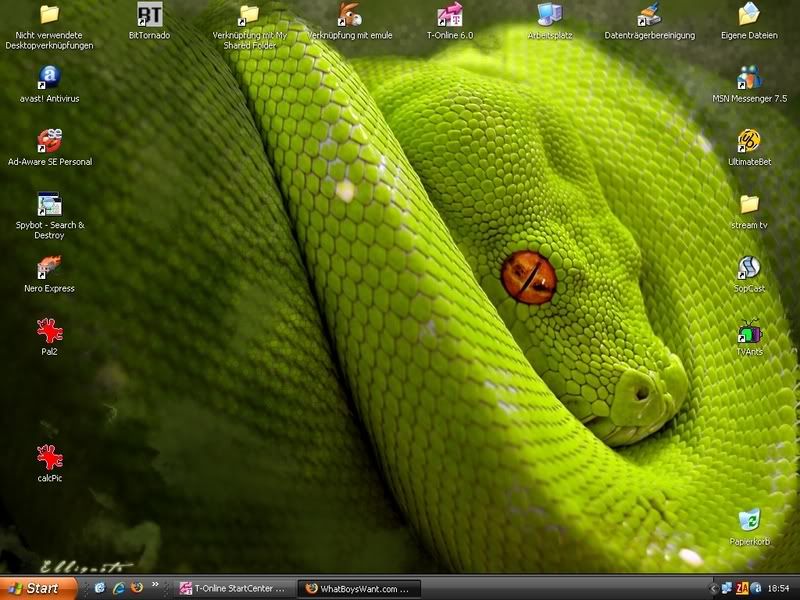The image size is (800, 600).
Task: Click the Pal2 desktop icon
Action: [x=49, y=331]
